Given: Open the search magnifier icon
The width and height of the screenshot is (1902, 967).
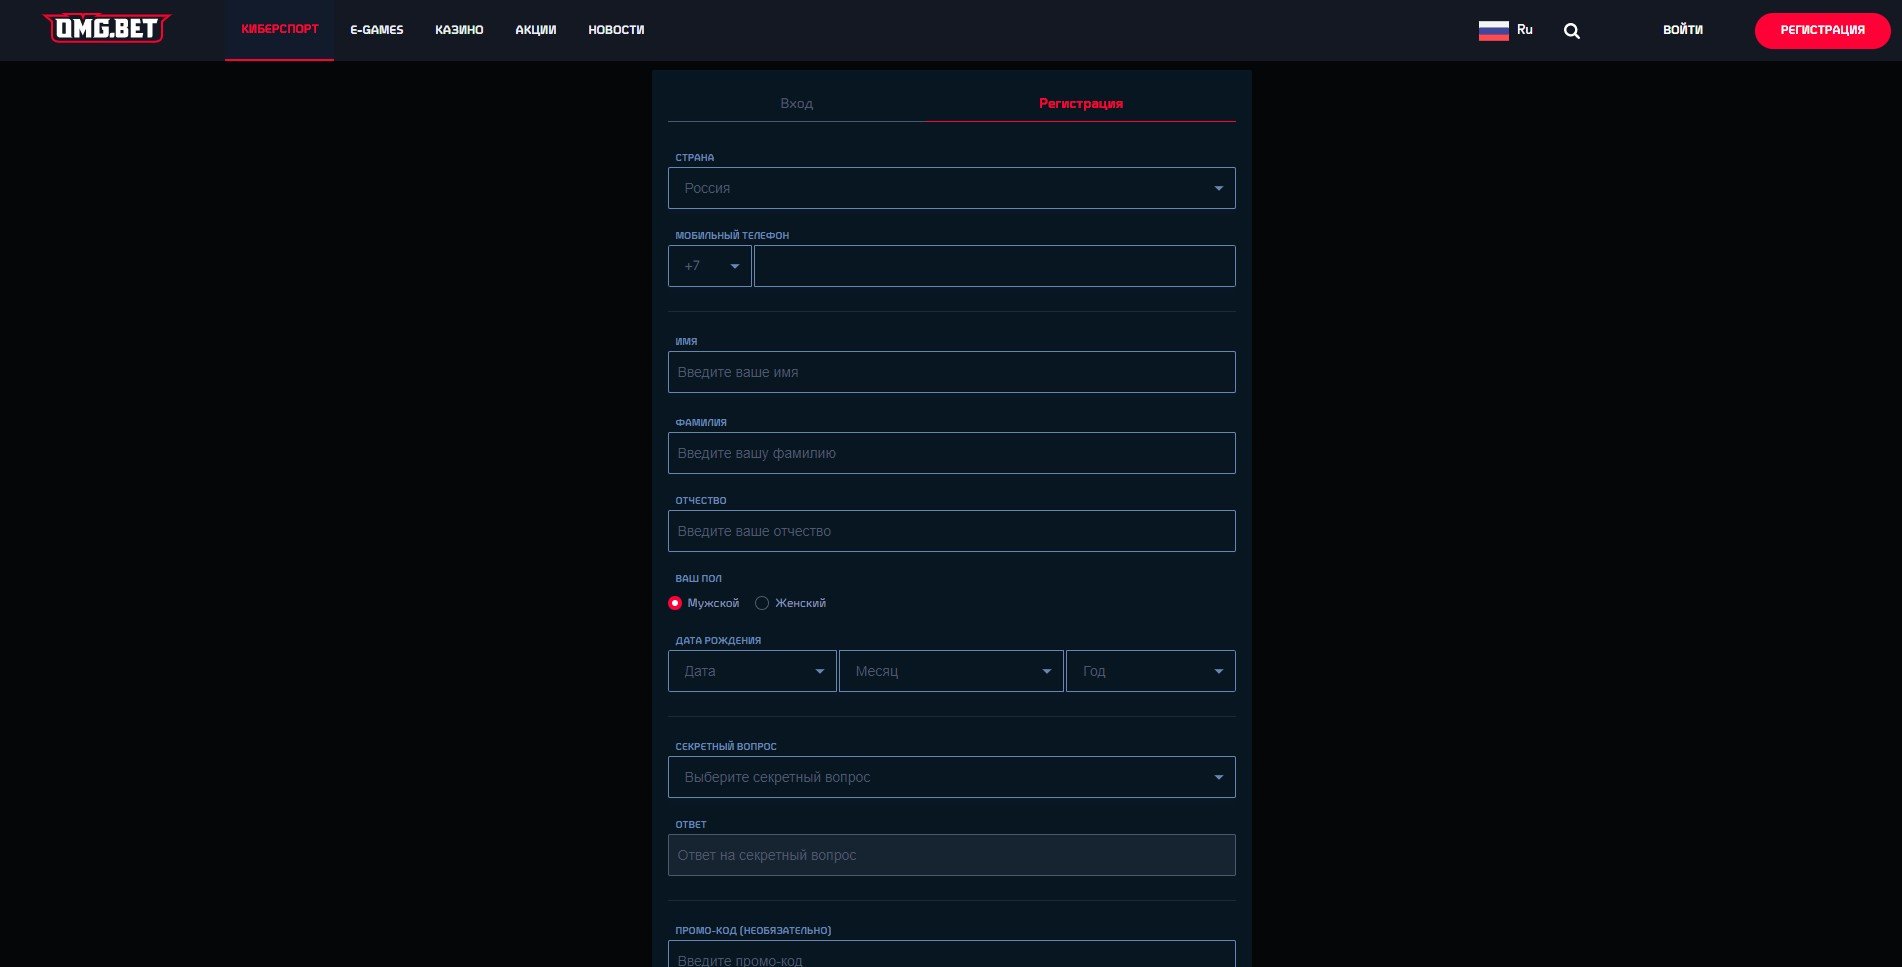Looking at the screenshot, I should click(x=1571, y=31).
